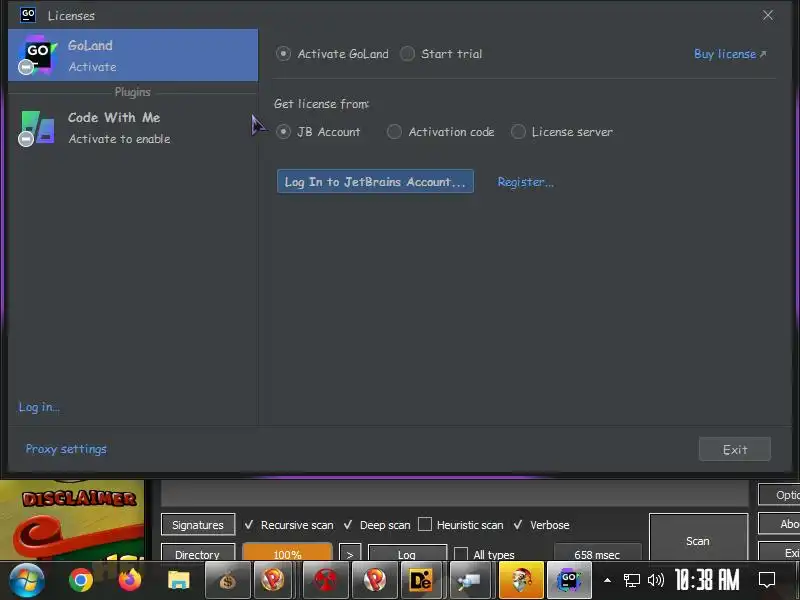Image resolution: width=800 pixels, height=600 pixels.
Task: Open Proxy settings
Action: [66, 449]
